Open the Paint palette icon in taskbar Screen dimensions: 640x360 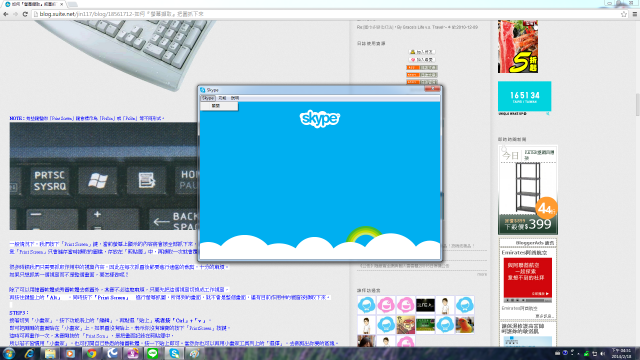tap(195, 353)
